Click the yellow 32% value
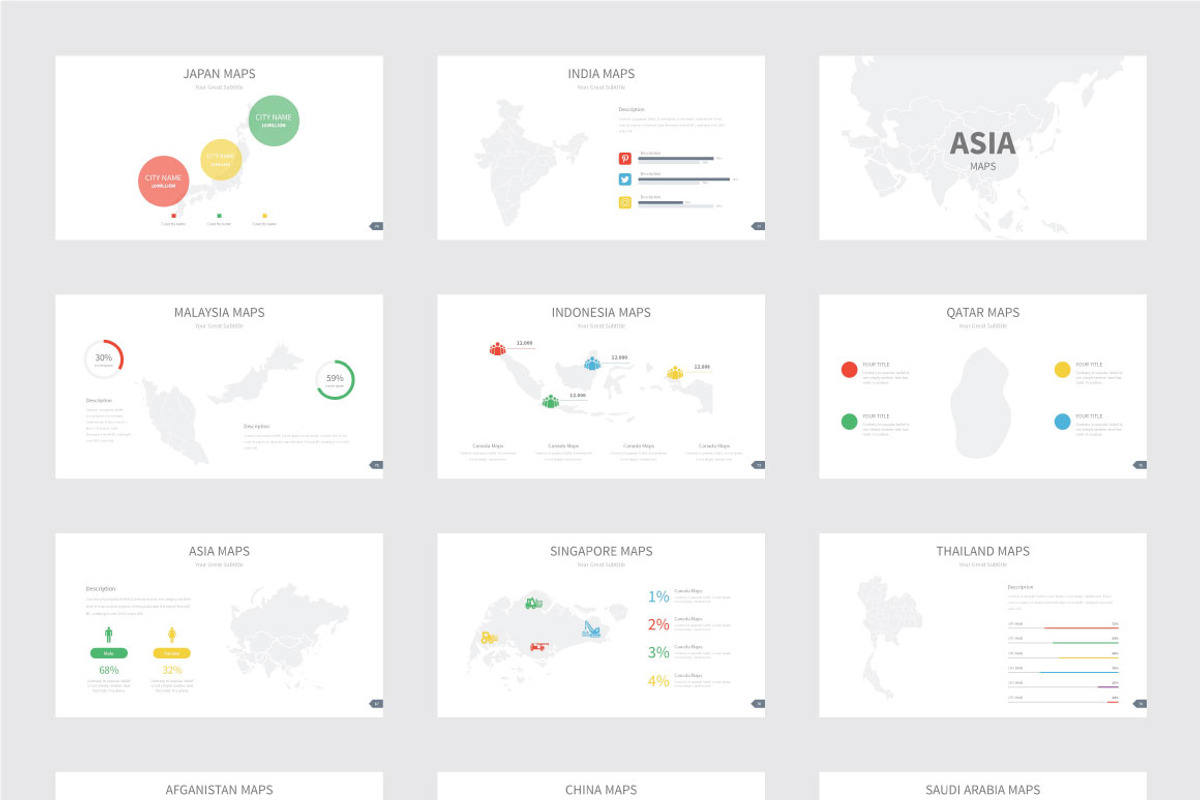Screen dimensions: 1200x800 click(x=172, y=670)
